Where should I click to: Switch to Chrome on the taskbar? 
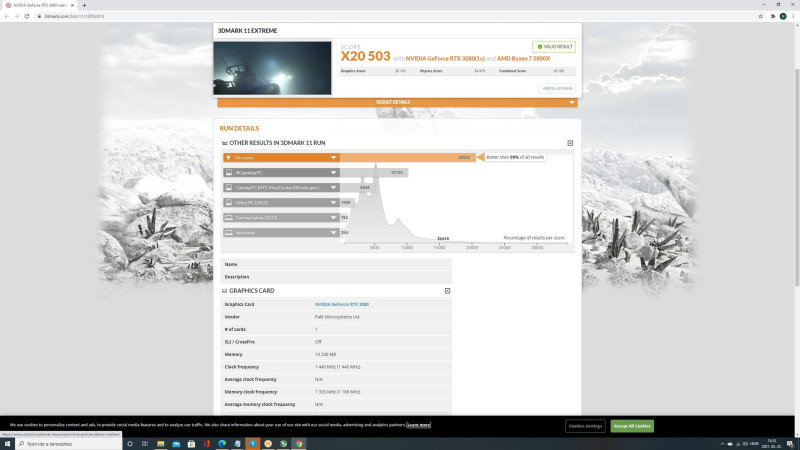click(x=298, y=444)
